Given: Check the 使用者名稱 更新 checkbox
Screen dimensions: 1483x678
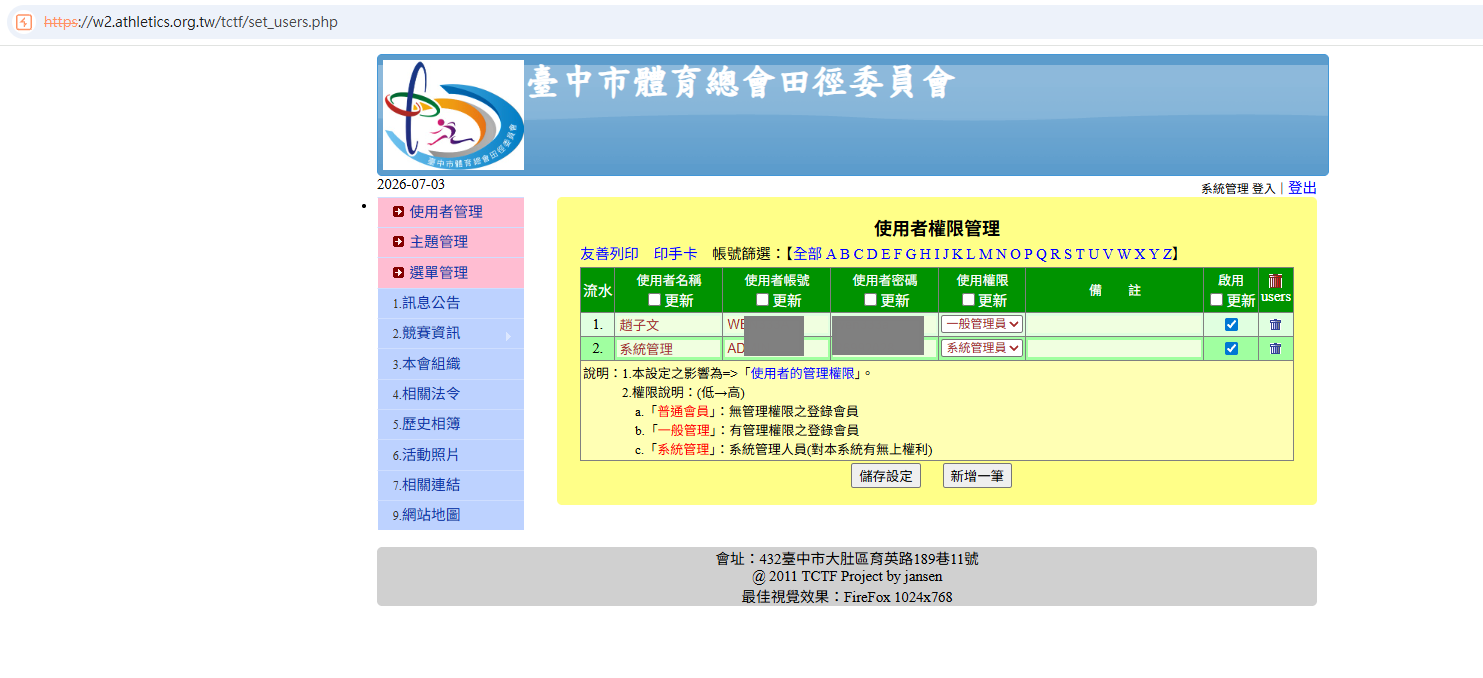Looking at the screenshot, I should point(654,300).
